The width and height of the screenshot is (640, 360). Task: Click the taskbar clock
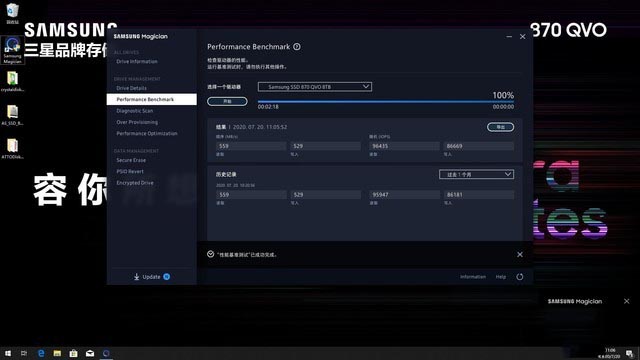tap(609, 353)
